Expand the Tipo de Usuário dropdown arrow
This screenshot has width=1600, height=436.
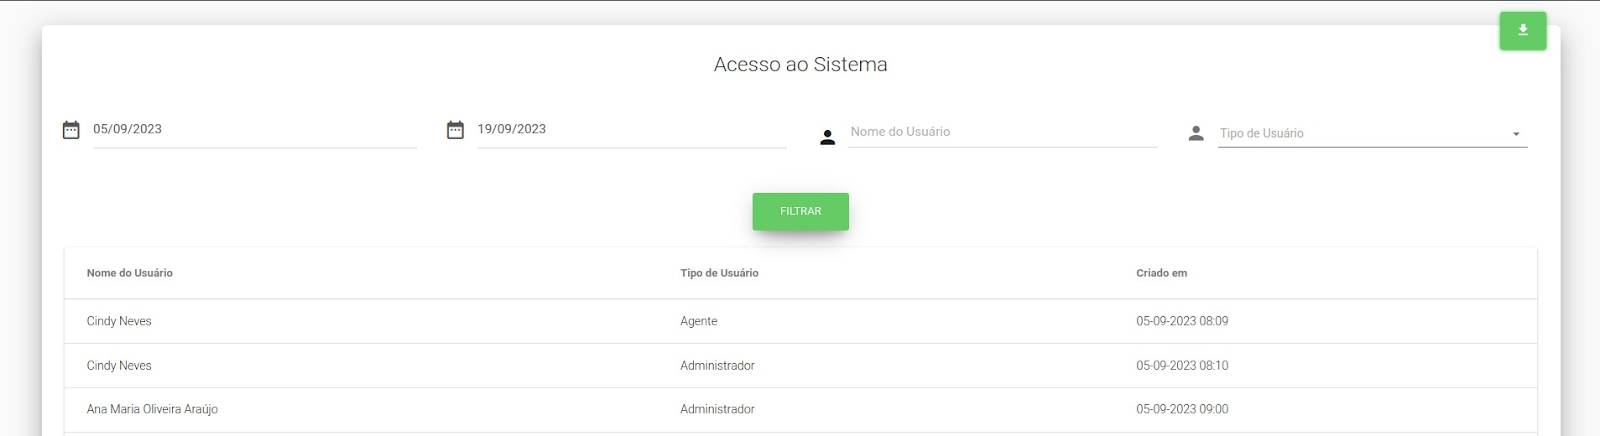click(x=1516, y=134)
